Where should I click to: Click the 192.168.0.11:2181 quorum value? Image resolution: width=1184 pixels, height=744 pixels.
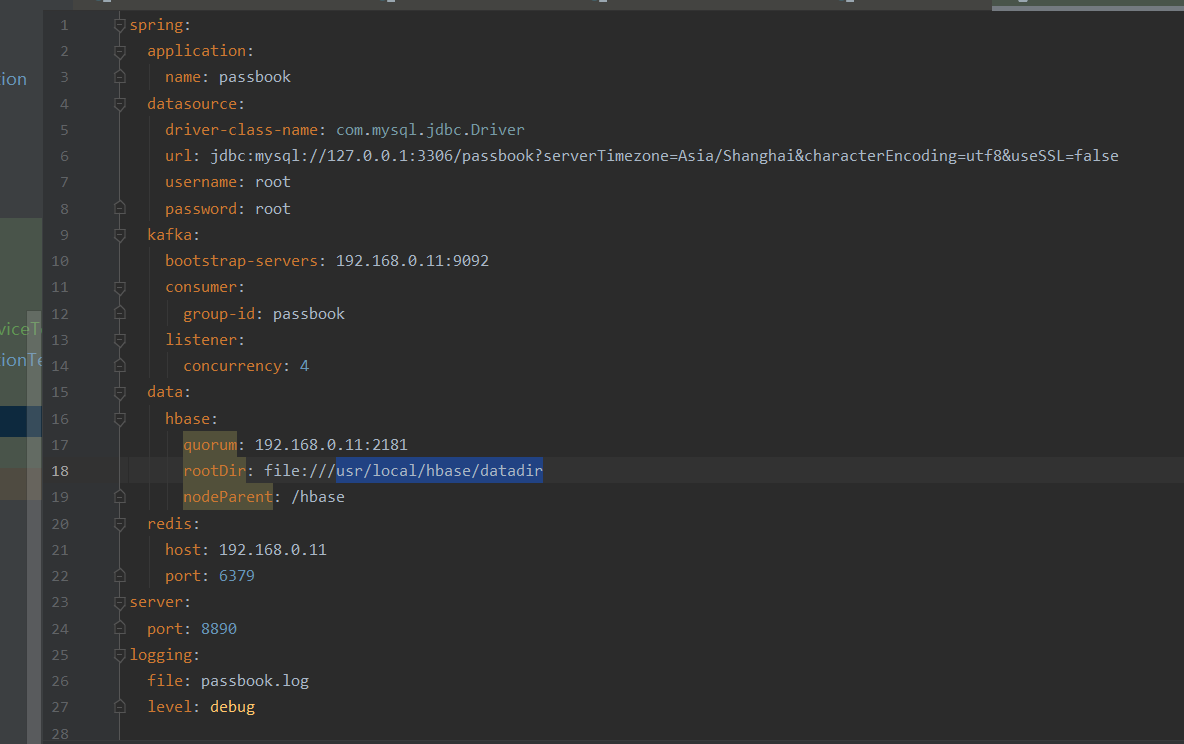coord(331,445)
